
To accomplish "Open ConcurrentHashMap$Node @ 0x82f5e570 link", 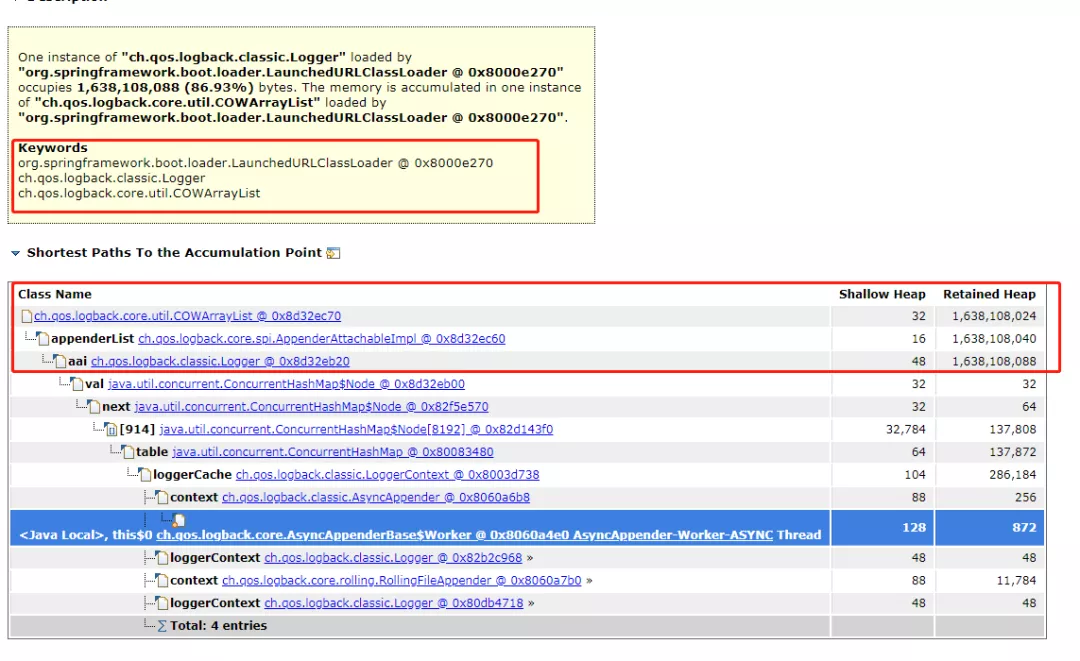I will tap(311, 407).
